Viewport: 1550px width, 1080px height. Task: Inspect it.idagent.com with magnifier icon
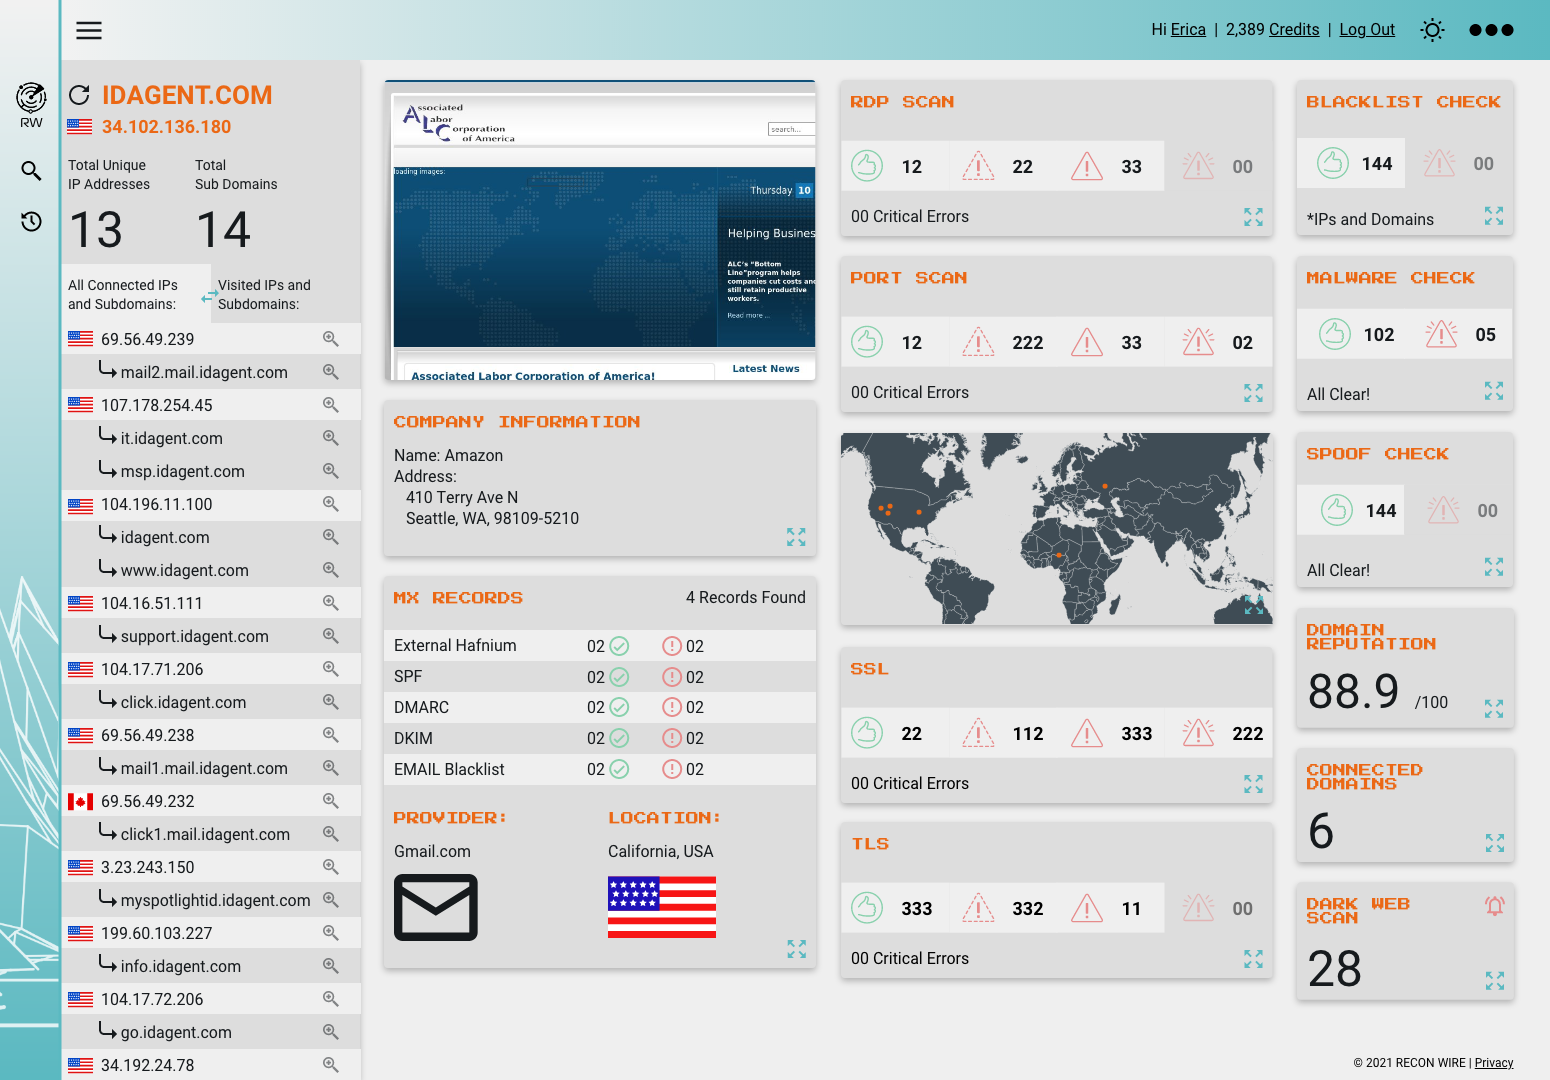click(330, 438)
